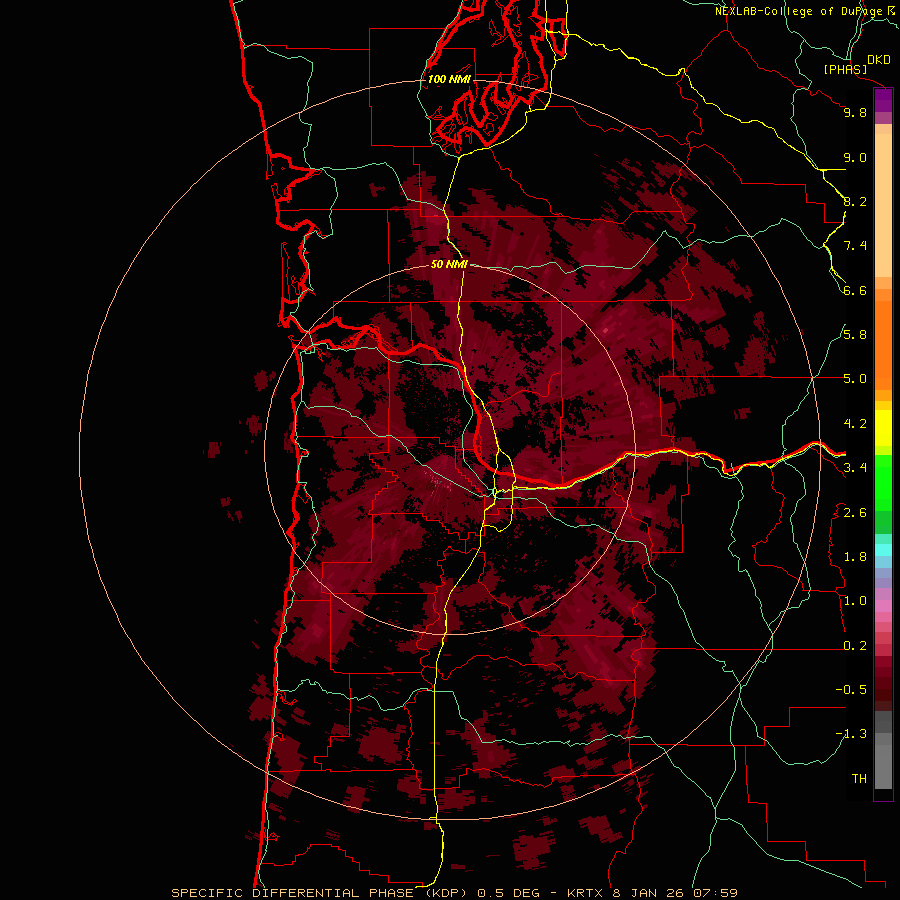Click the KRTX station ID in the caption

[586, 893]
